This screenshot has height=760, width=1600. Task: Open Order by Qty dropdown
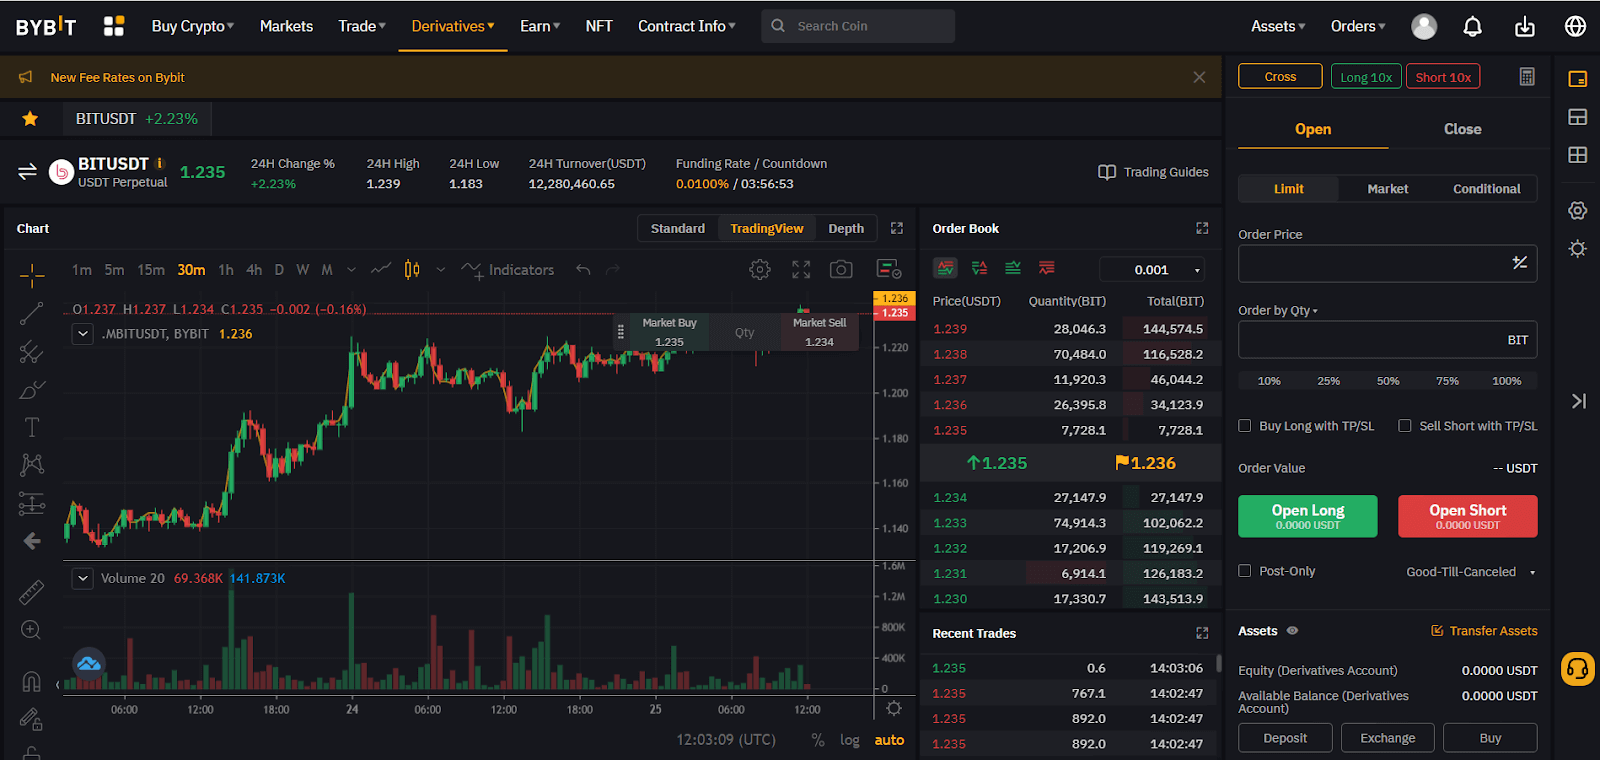[x=1278, y=310]
